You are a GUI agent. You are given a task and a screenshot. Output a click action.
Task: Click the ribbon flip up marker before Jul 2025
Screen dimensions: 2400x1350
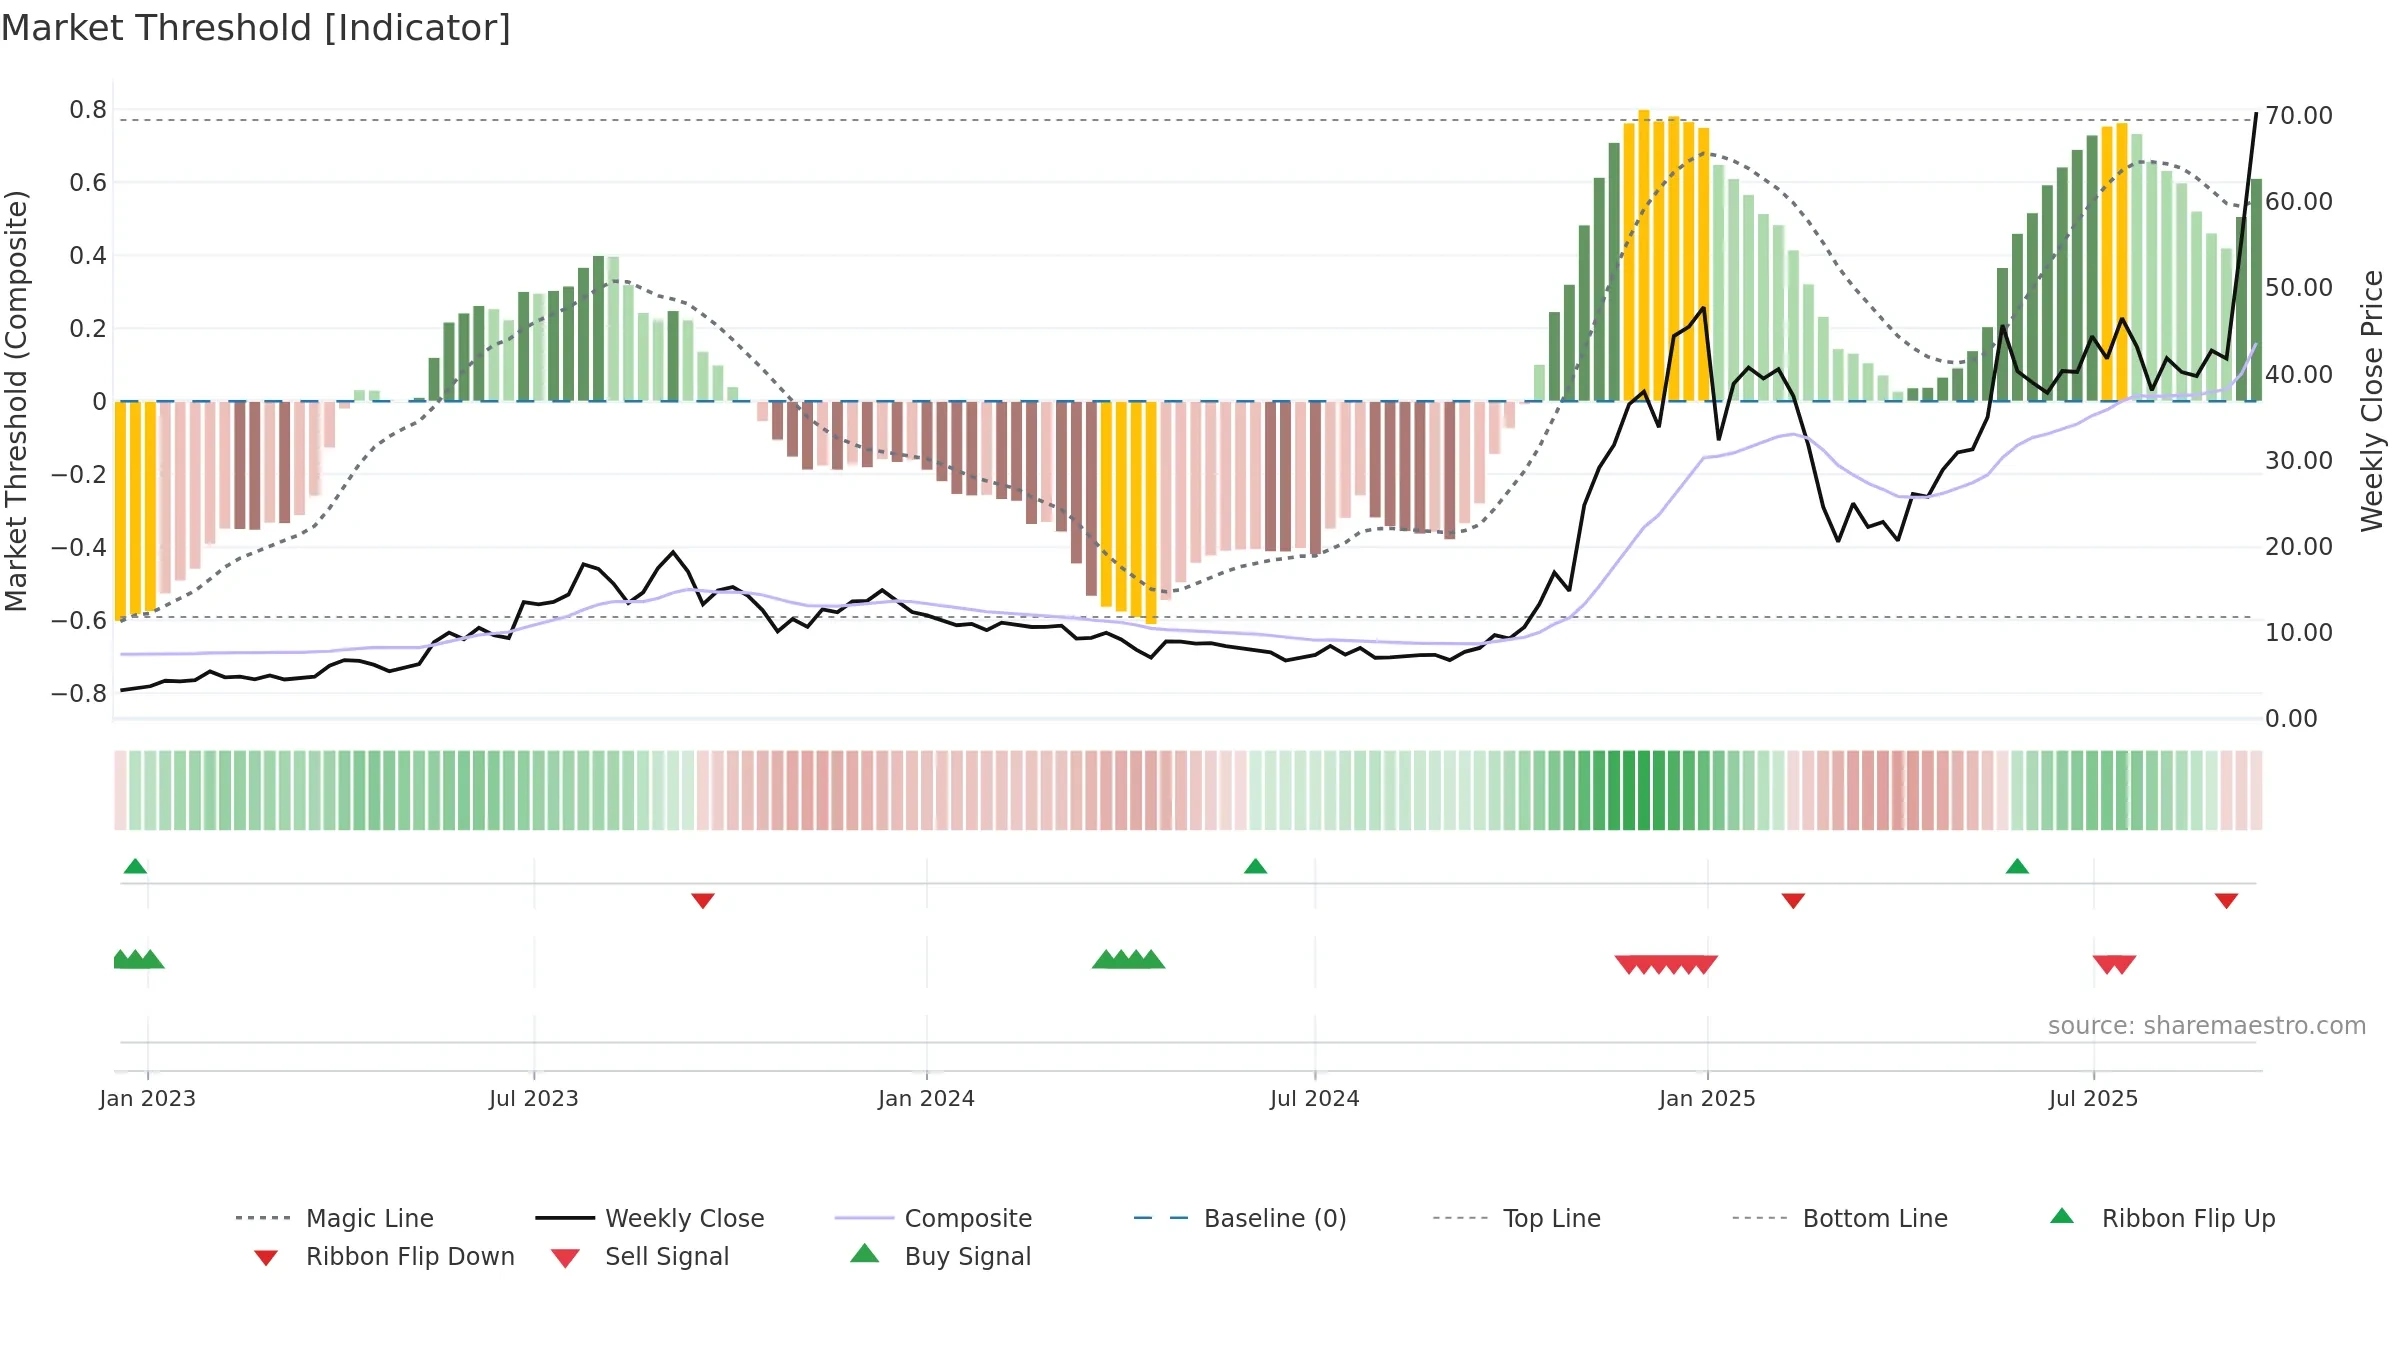pos(2017,866)
